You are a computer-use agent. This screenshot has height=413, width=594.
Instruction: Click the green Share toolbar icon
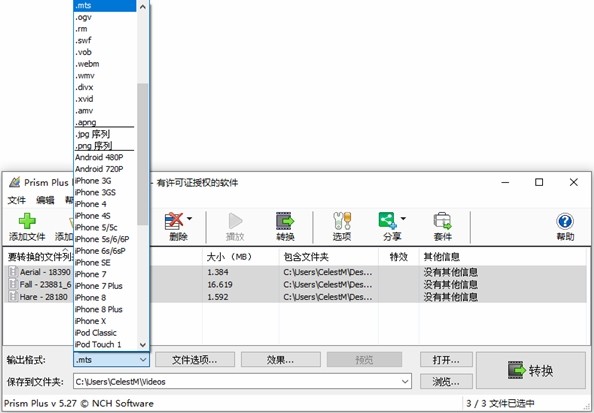(387, 221)
